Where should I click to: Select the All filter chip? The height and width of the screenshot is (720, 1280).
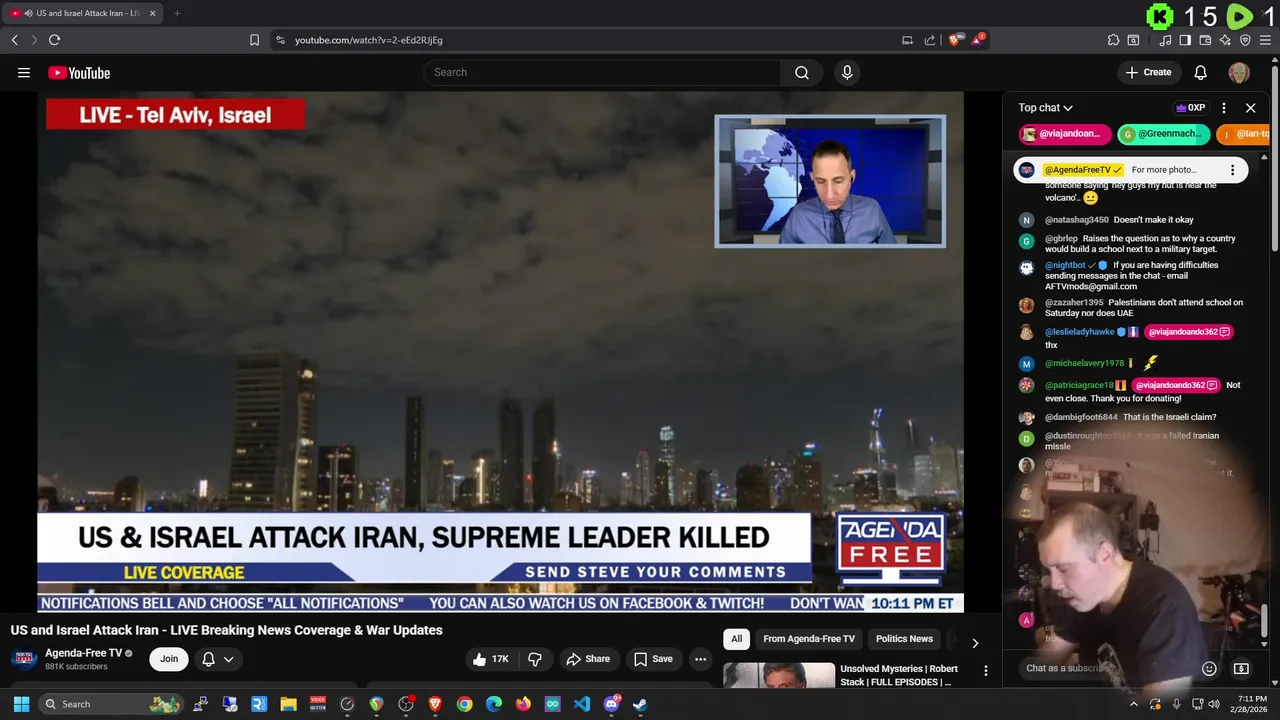coord(736,639)
